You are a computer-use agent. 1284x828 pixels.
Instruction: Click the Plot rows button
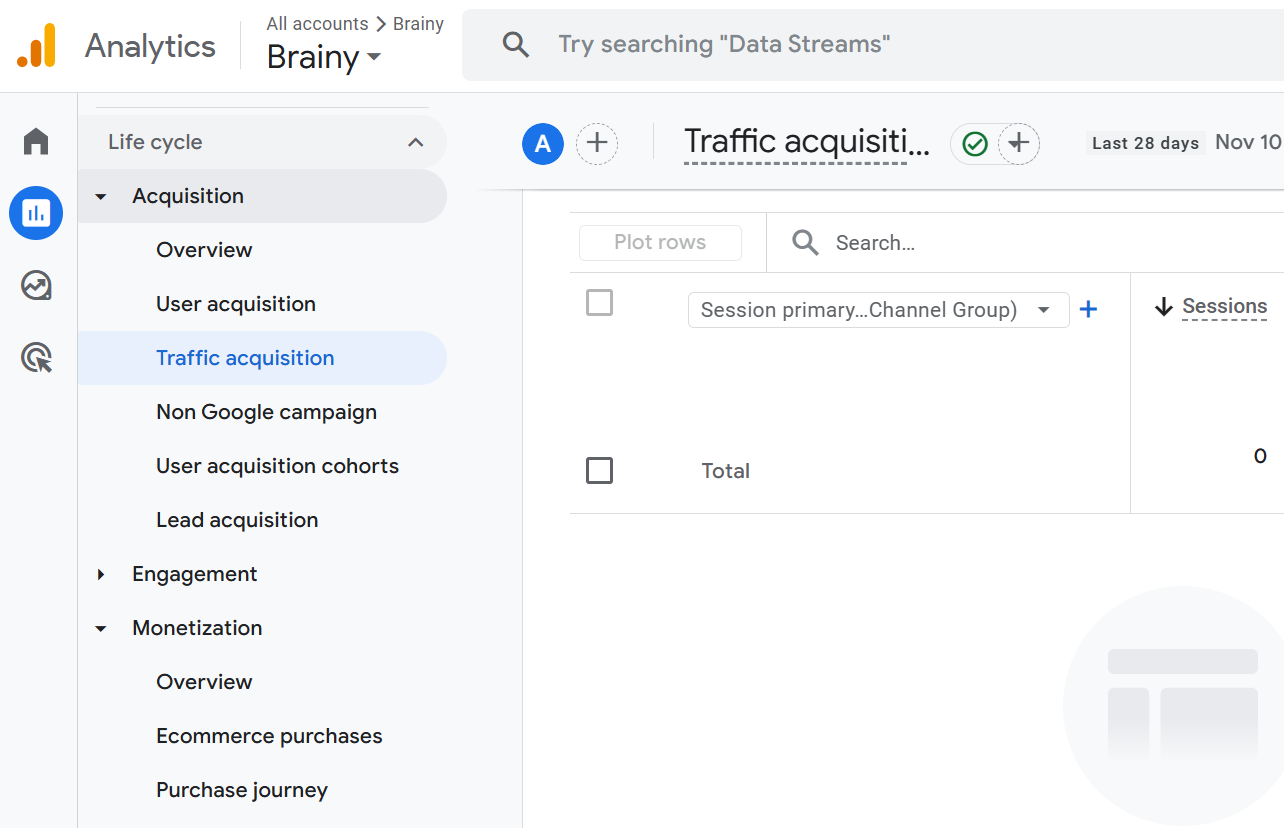click(660, 242)
